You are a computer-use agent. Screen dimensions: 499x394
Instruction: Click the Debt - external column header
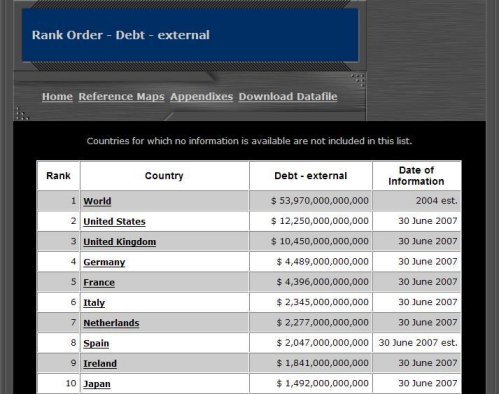311,176
